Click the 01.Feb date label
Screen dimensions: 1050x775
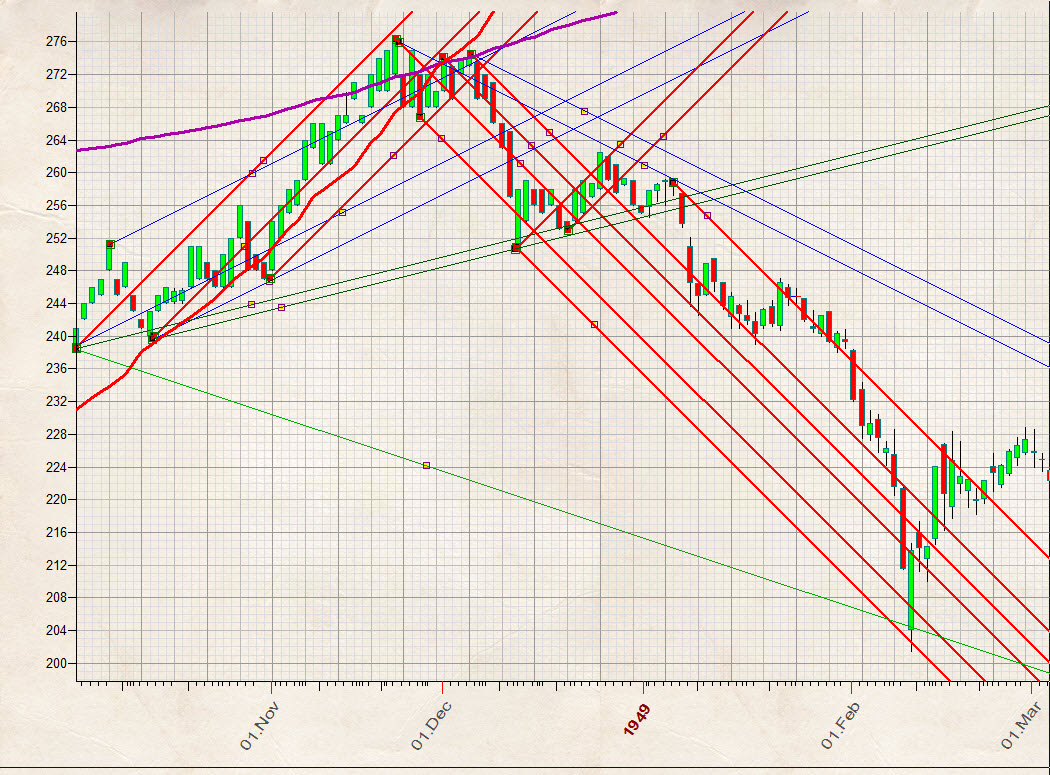[840, 729]
